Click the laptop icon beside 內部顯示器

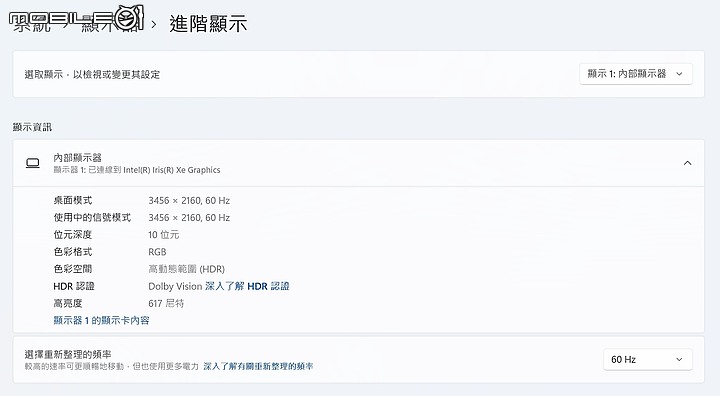33,163
